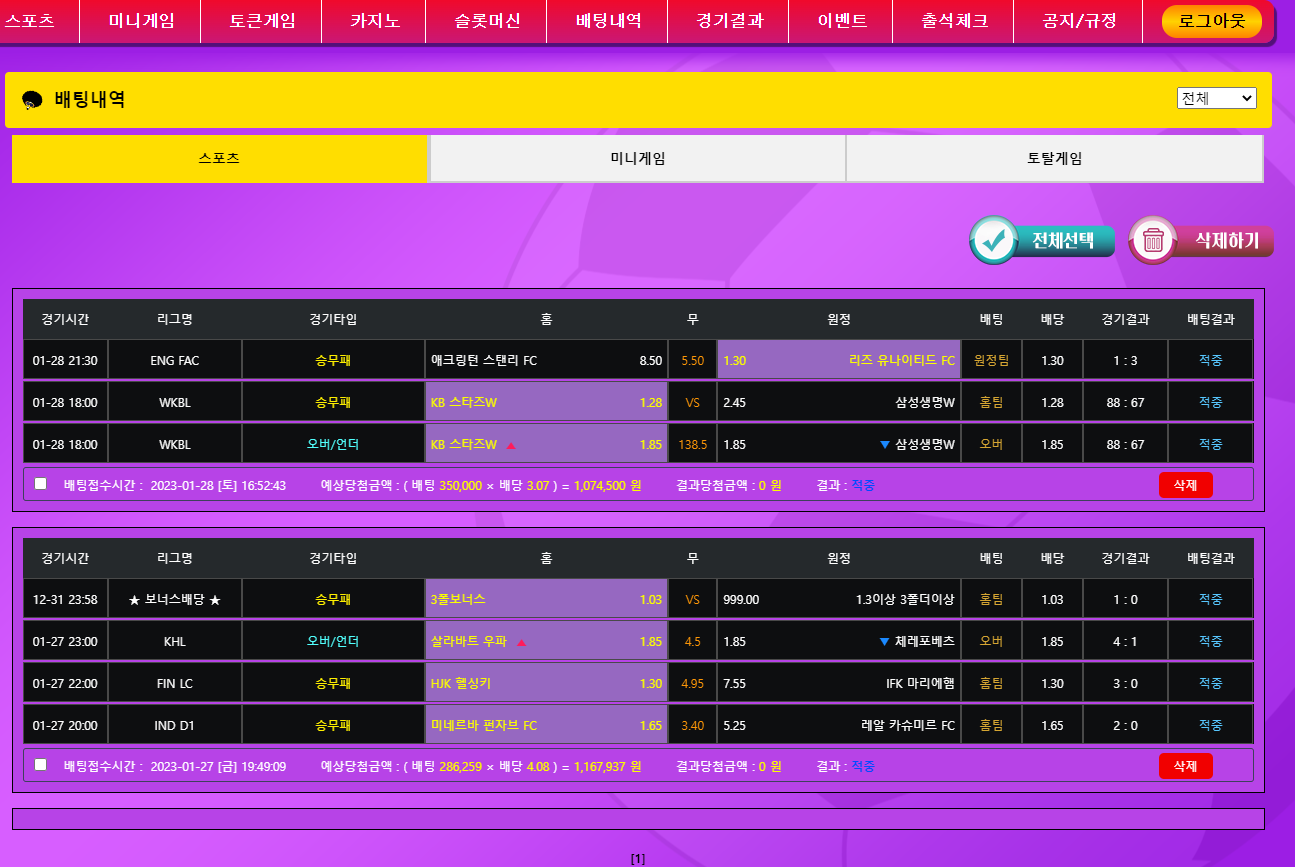This screenshot has width=1295, height=867.
Task: Tick the checkbox for 2023-01-27 bet slip
Action: pos(41,765)
